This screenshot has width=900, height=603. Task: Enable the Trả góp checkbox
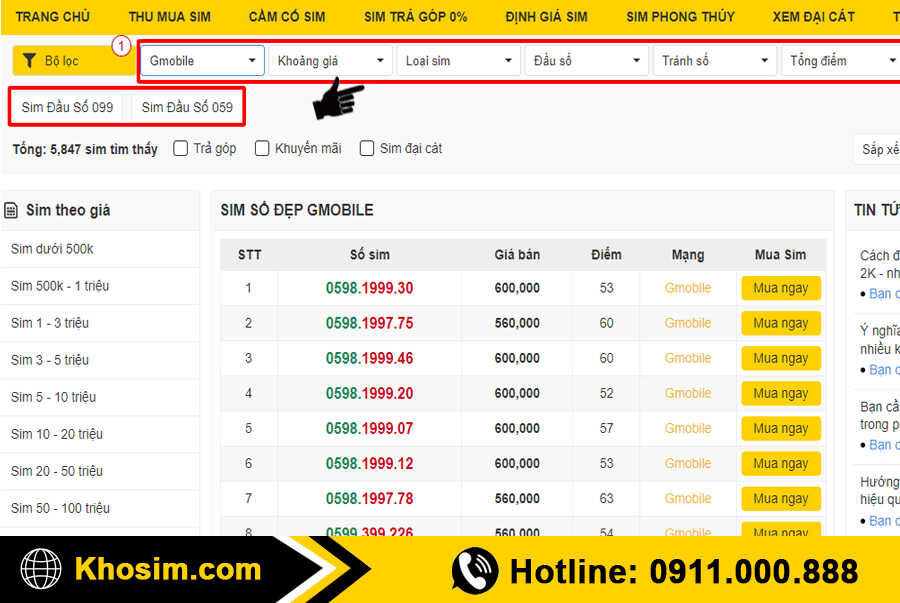coord(181,148)
